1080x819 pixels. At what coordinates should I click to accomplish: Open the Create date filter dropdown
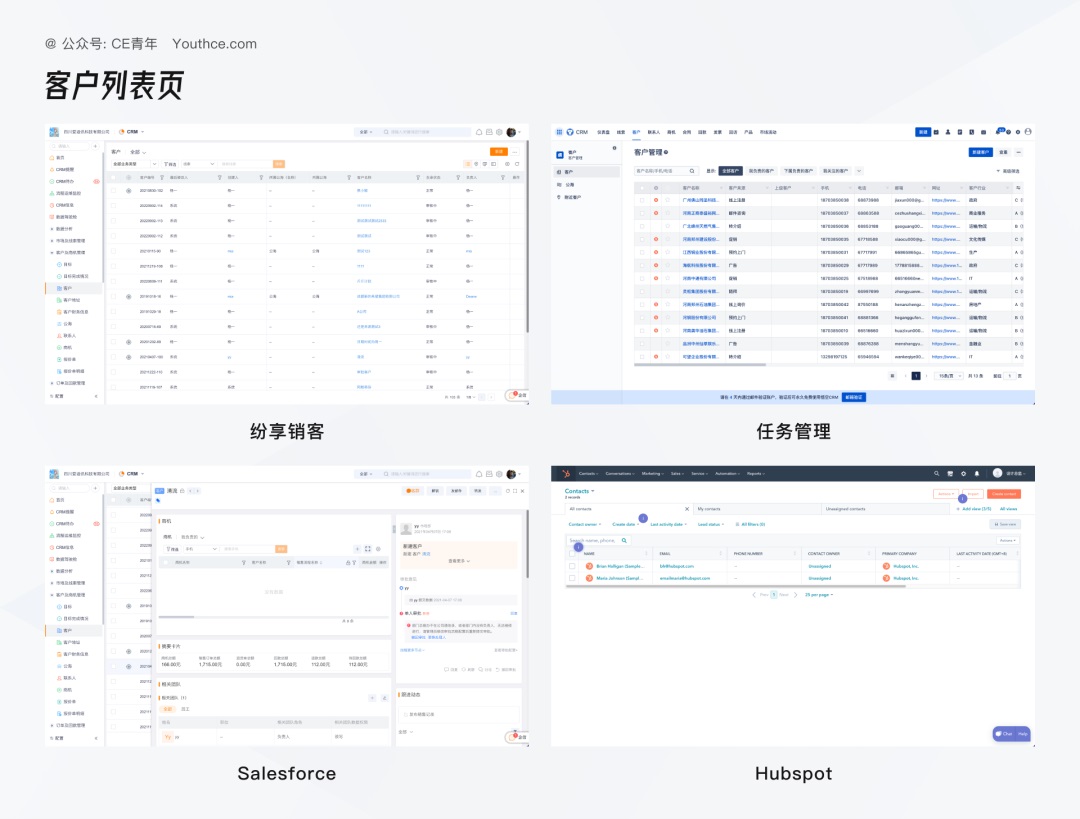[x=625, y=525]
